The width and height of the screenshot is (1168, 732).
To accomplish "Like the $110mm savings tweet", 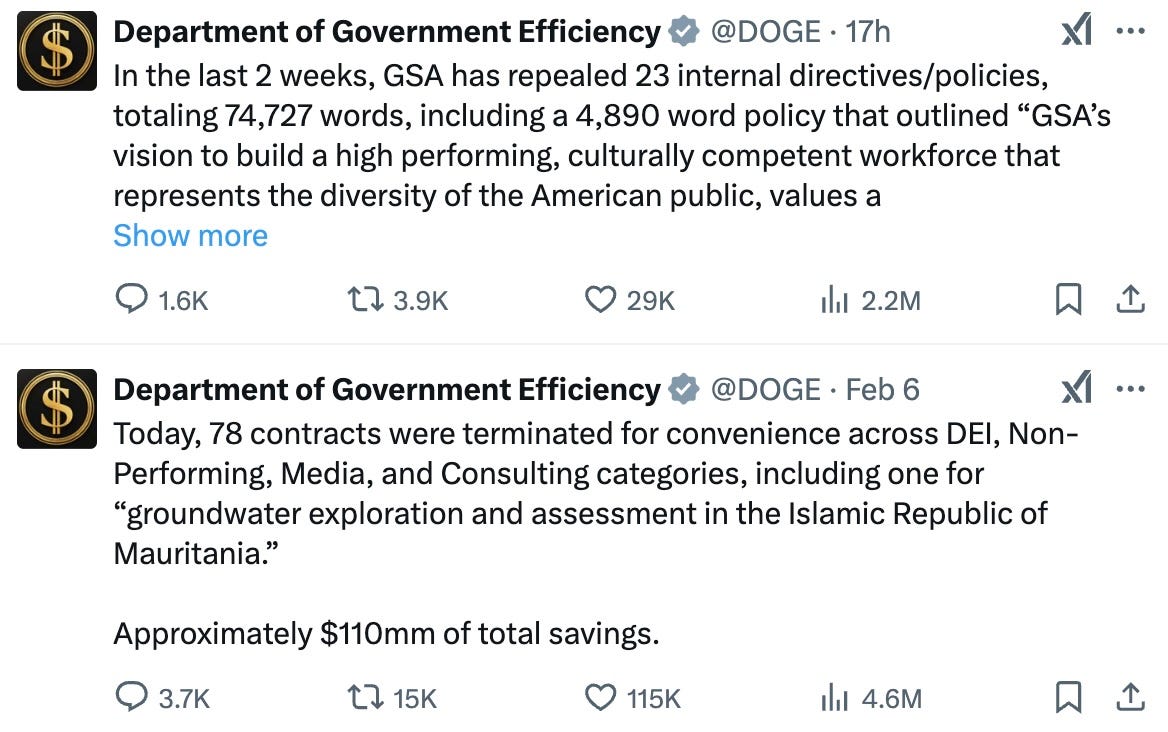I will 600,698.
